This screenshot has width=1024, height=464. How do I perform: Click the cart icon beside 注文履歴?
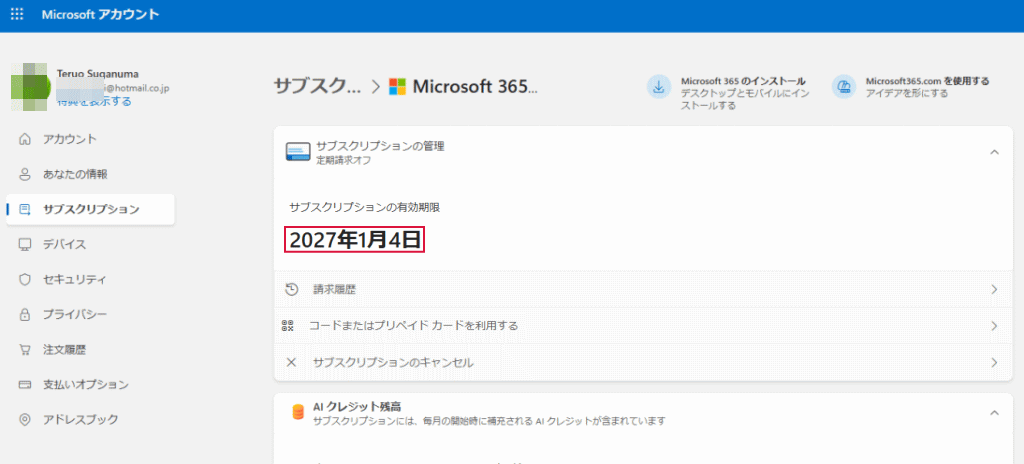tap(25, 350)
